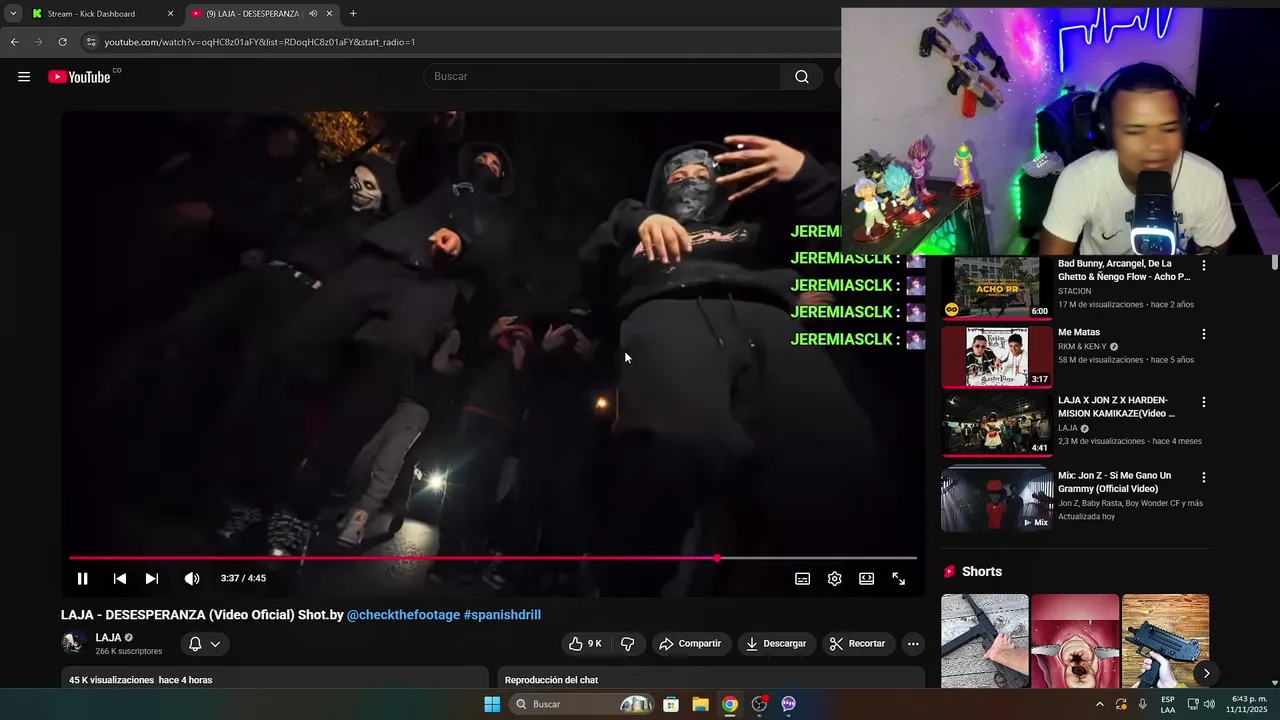The image size is (1280, 720).
Task: Open the LAJA channel avatar
Action: click(73, 643)
